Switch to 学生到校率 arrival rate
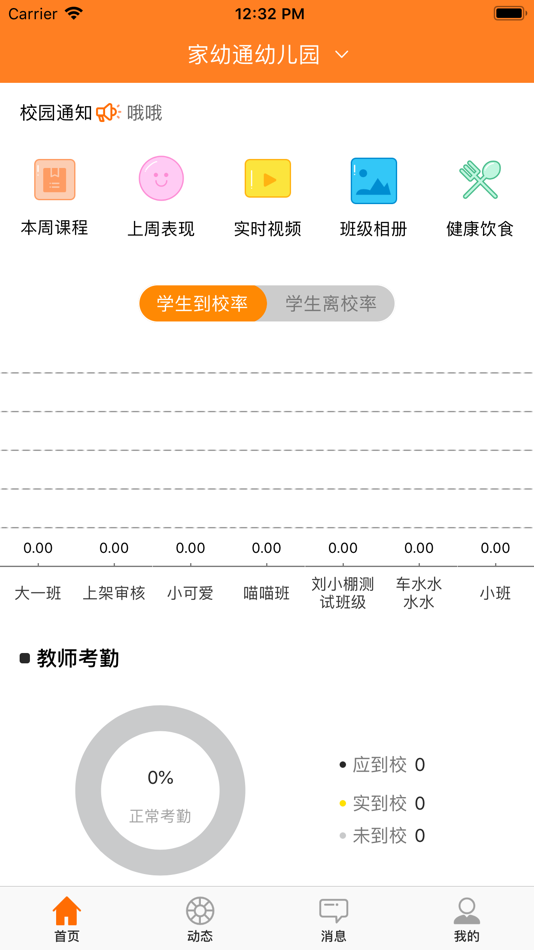The height and width of the screenshot is (950, 534). 203,304
